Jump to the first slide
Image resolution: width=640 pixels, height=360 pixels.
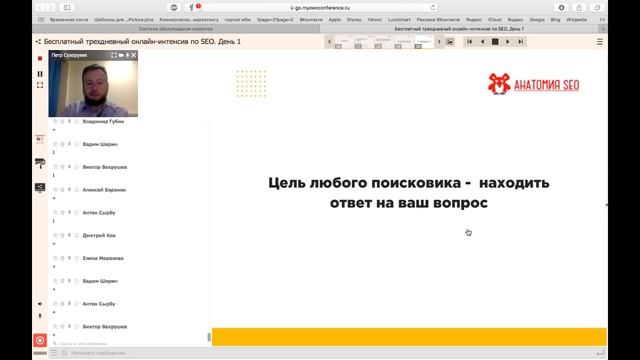coord(469,42)
